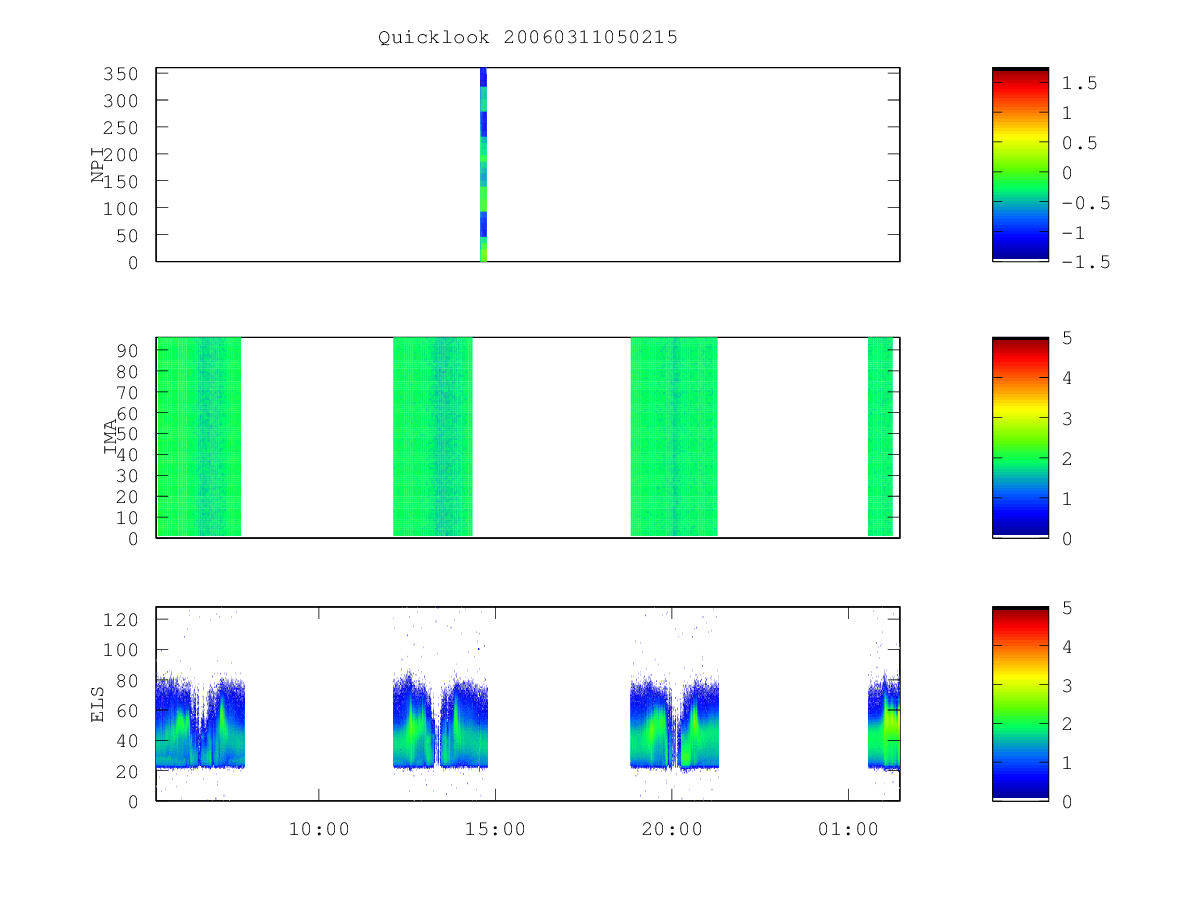
Task: Click the ELS panel color scale bar
Action: [x=1020, y=703]
